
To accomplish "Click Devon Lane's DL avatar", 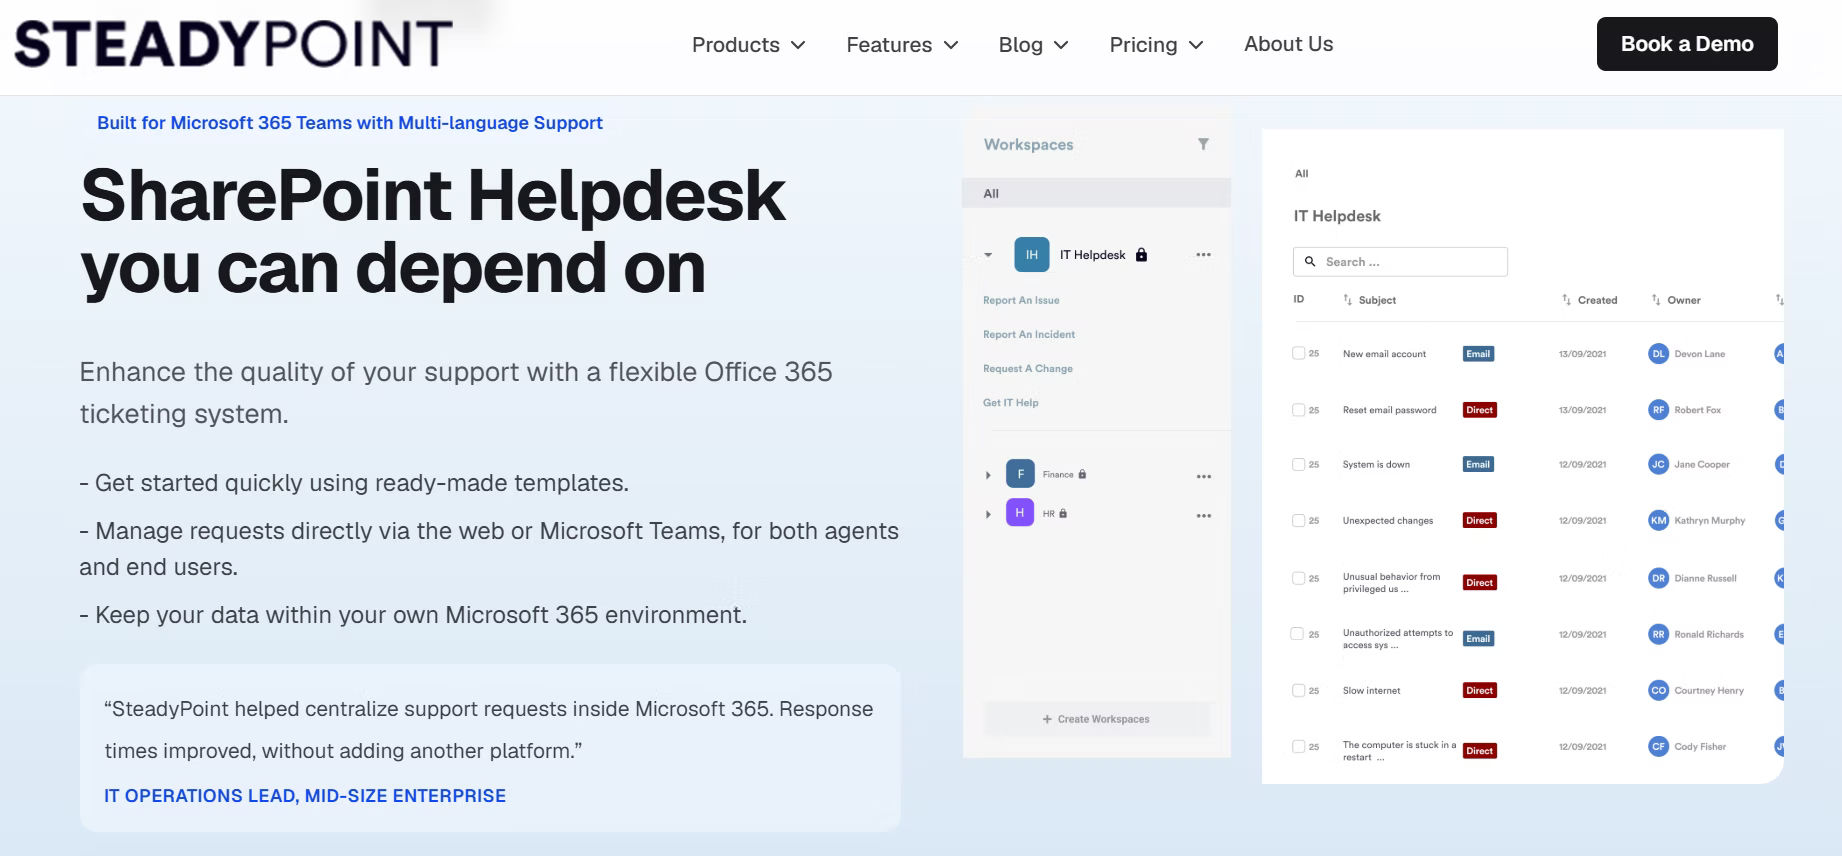I will pyautogui.click(x=1659, y=353).
